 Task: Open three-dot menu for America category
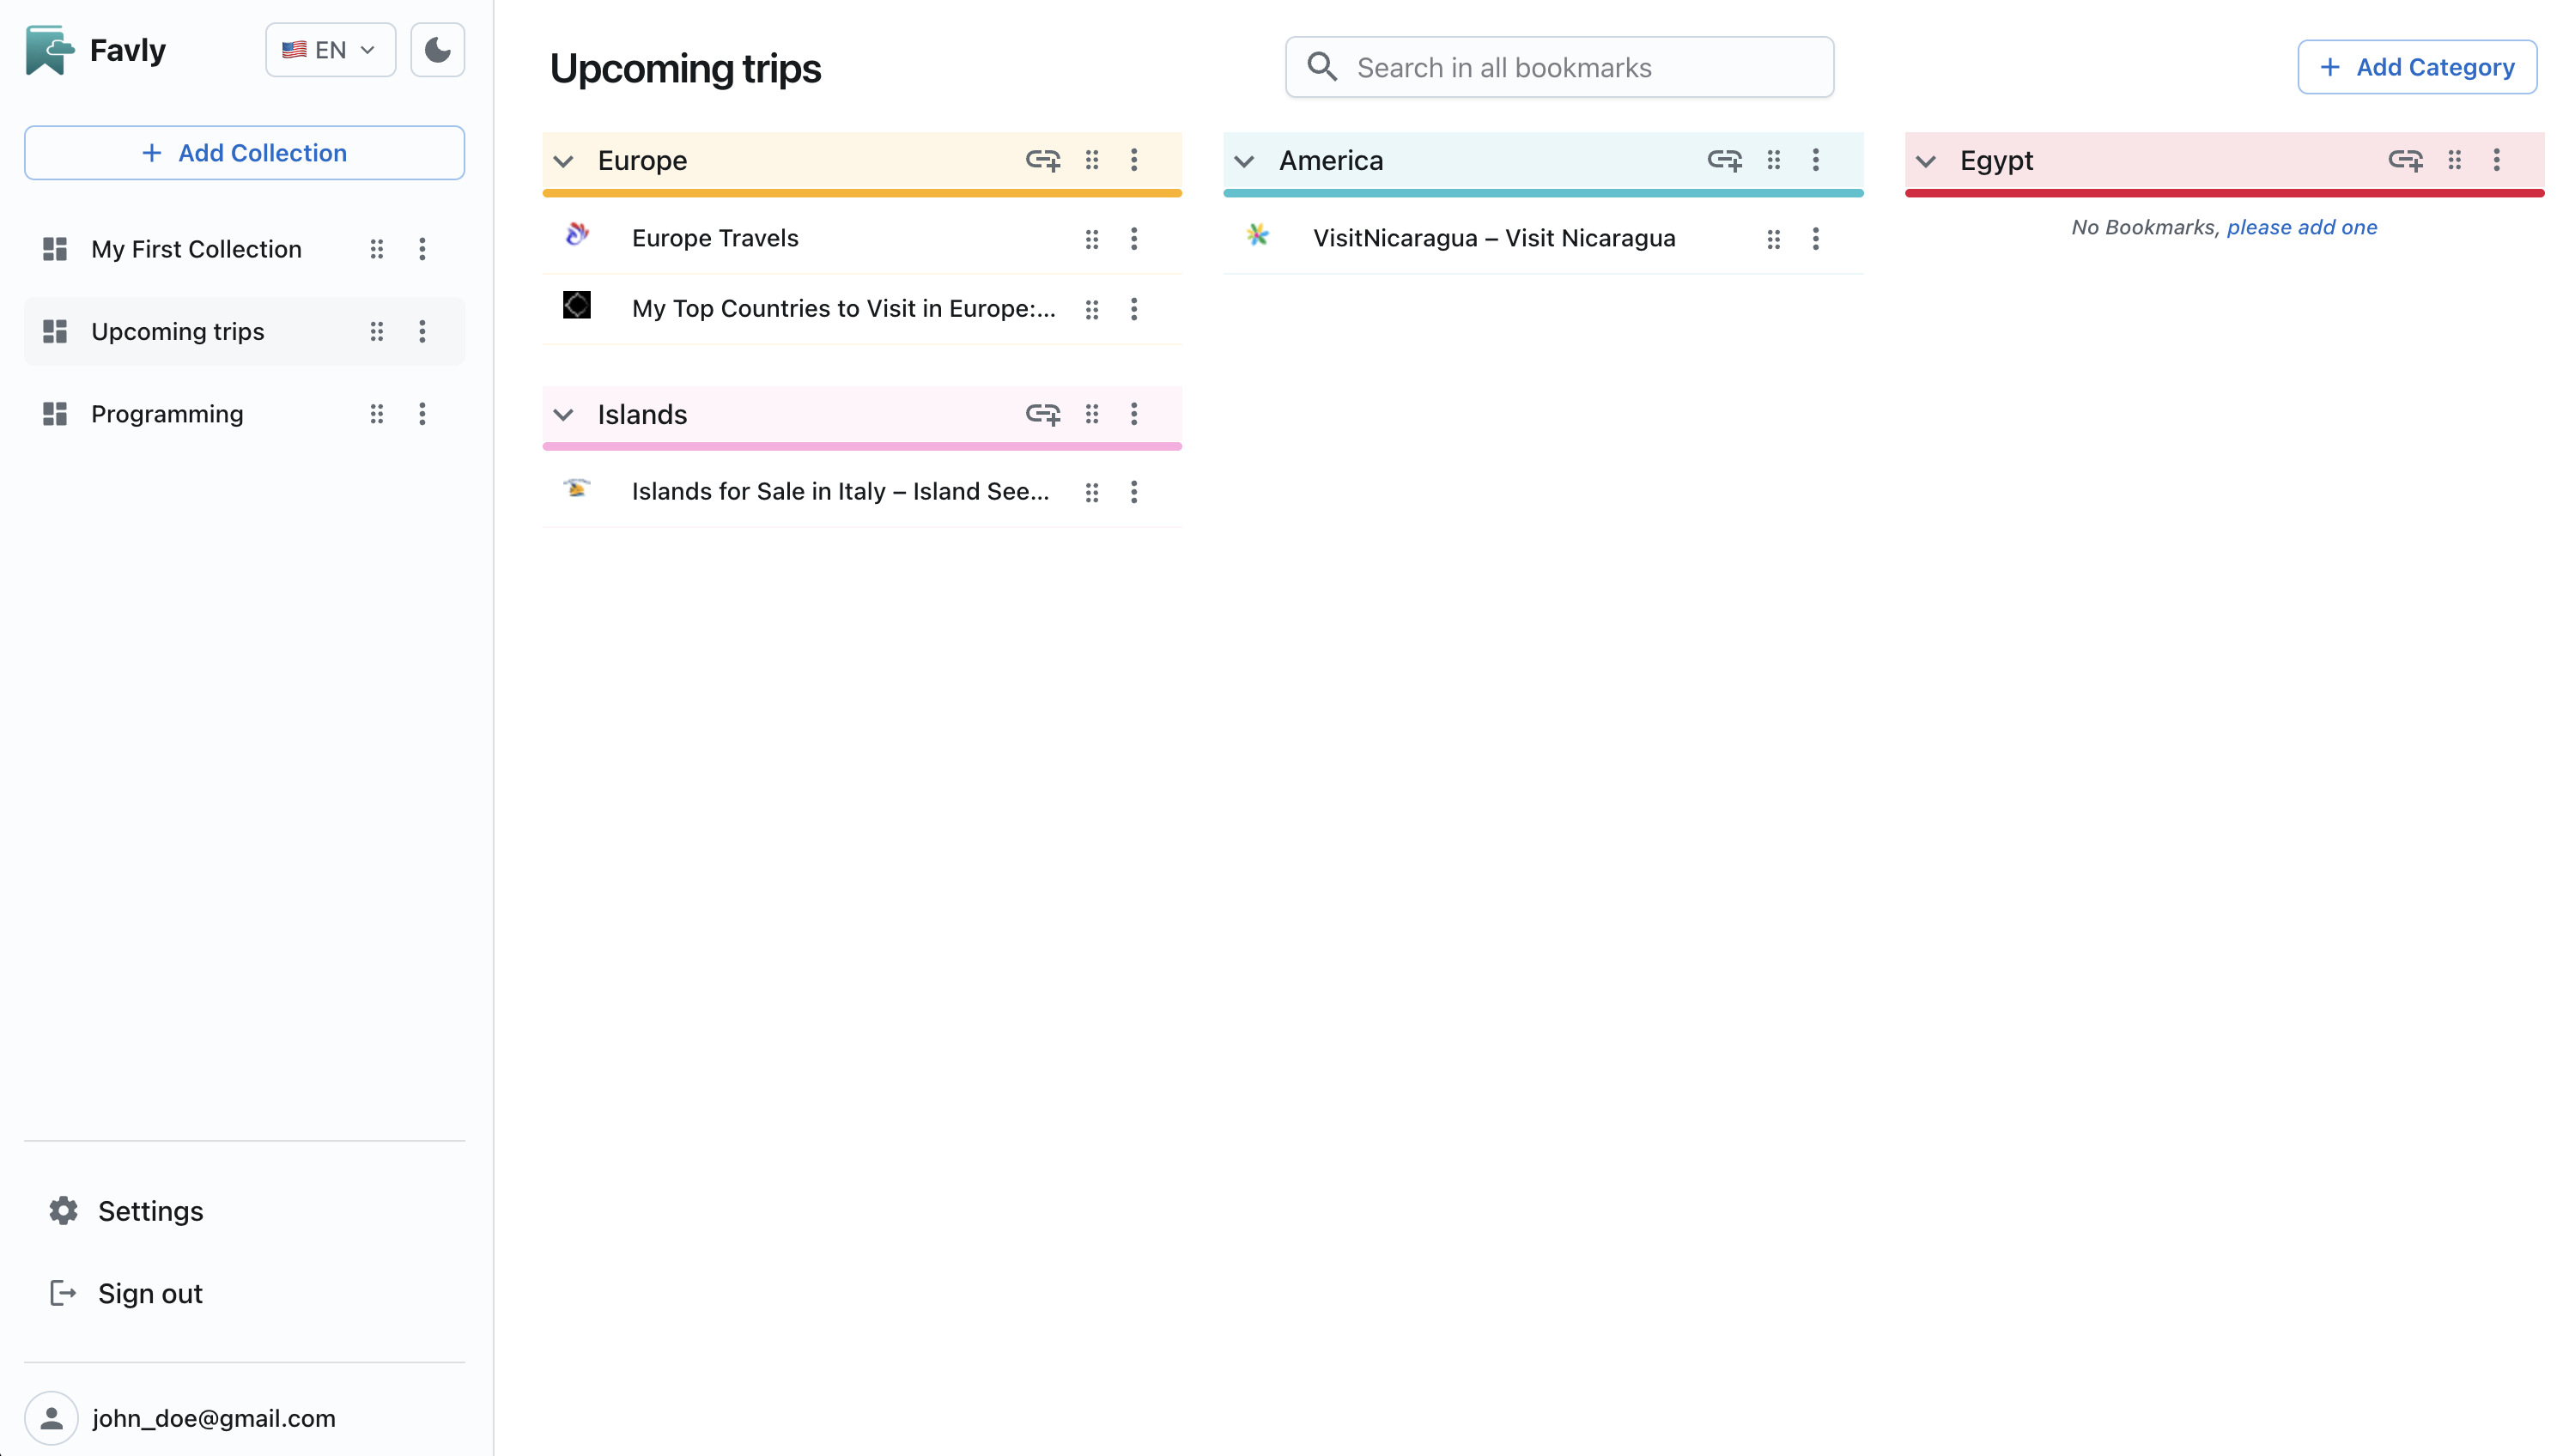pos(1815,160)
